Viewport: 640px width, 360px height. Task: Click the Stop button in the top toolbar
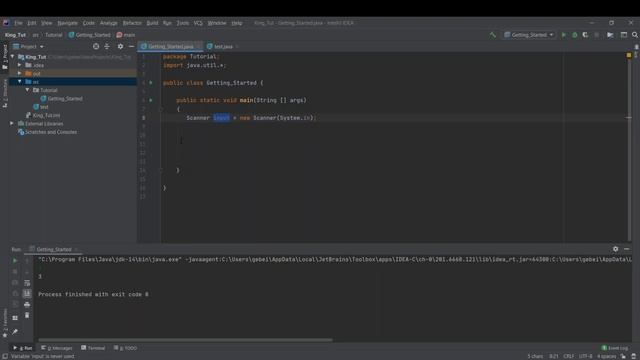pyautogui.click(x=597, y=35)
